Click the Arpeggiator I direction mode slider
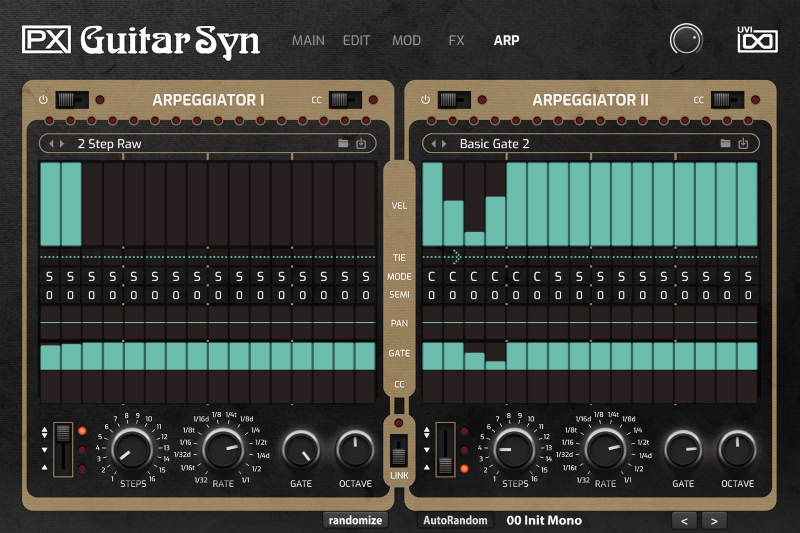 point(63,449)
